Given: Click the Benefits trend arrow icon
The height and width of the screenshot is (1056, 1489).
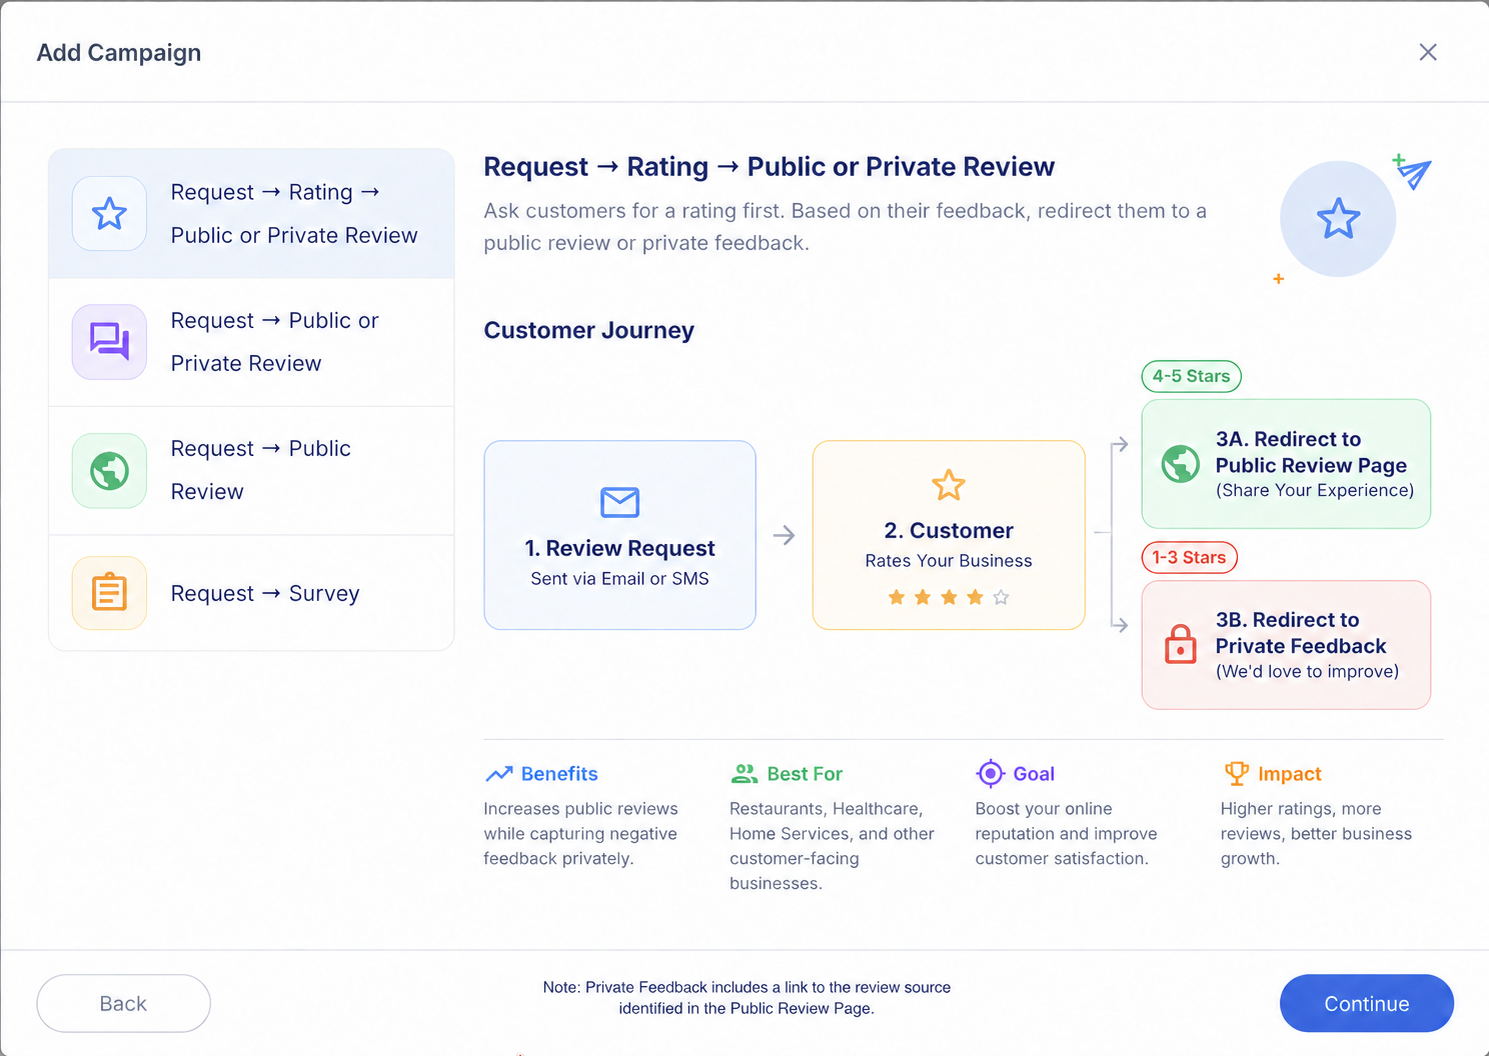Looking at the screenshot, I should (498, 774).
